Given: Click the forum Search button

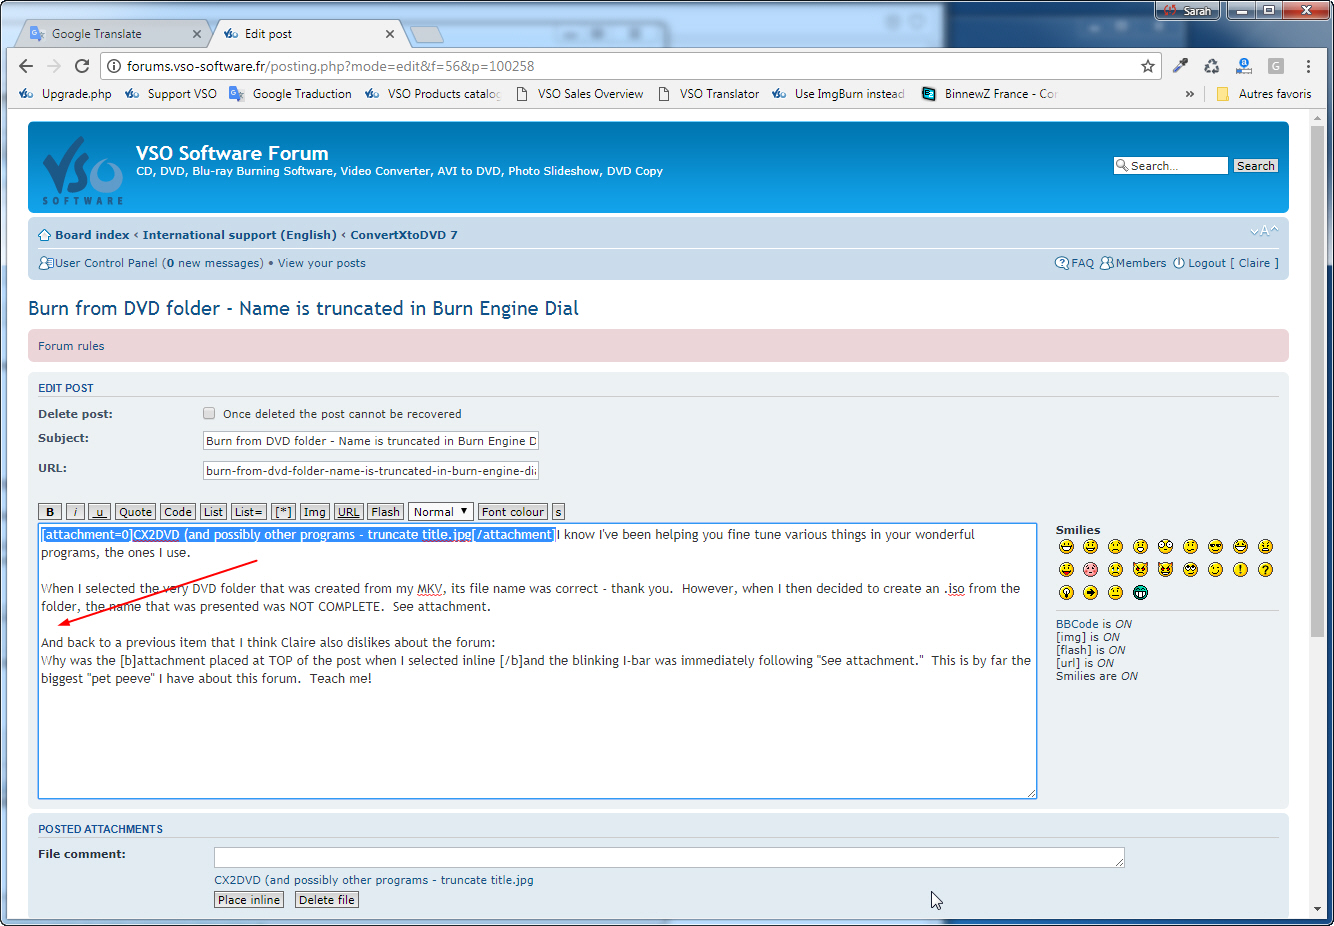Looking at the screenshot, I should coord(1255,166).
